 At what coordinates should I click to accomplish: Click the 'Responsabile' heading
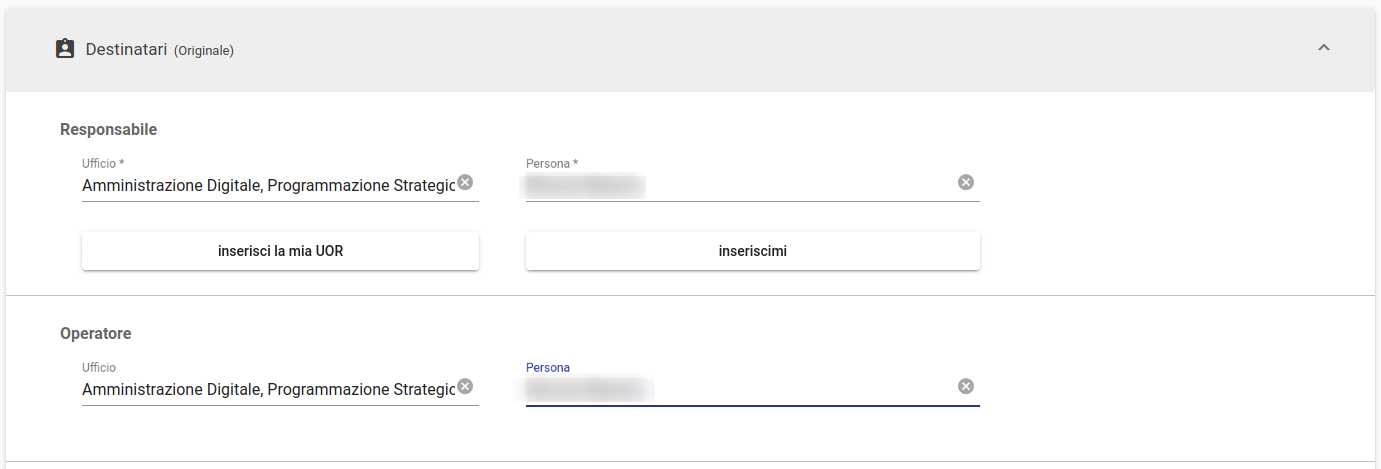coord(108,129)
